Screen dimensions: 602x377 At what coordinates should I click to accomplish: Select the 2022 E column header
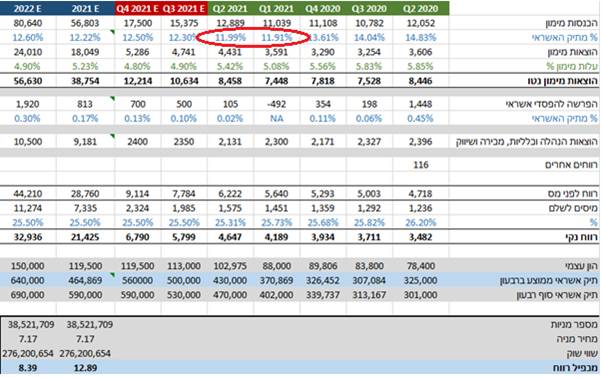(x=28, y=8)
